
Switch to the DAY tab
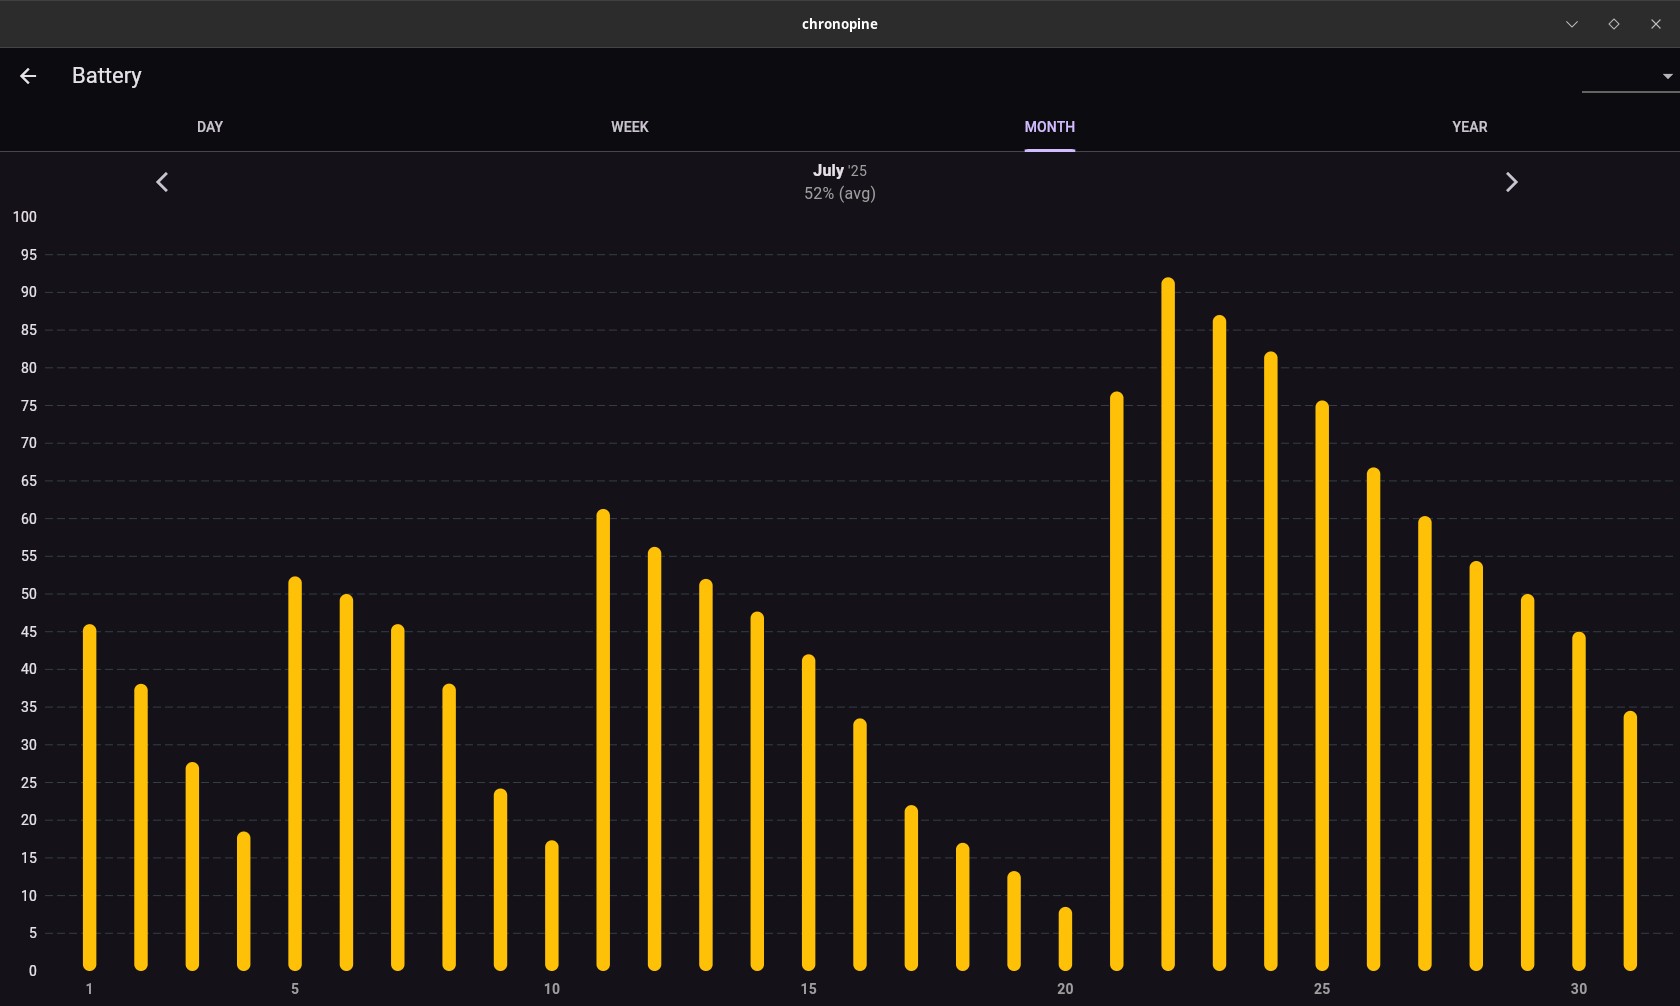(x=210, y=127)
